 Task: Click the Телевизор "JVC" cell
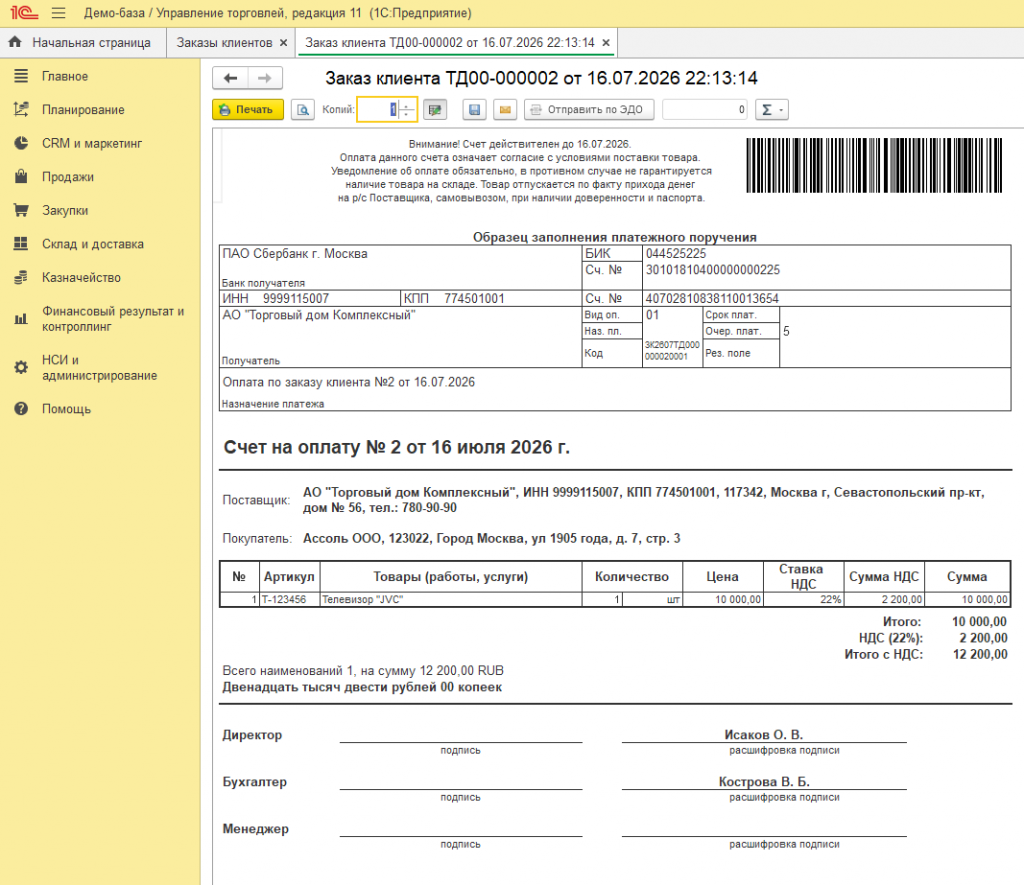451,599
